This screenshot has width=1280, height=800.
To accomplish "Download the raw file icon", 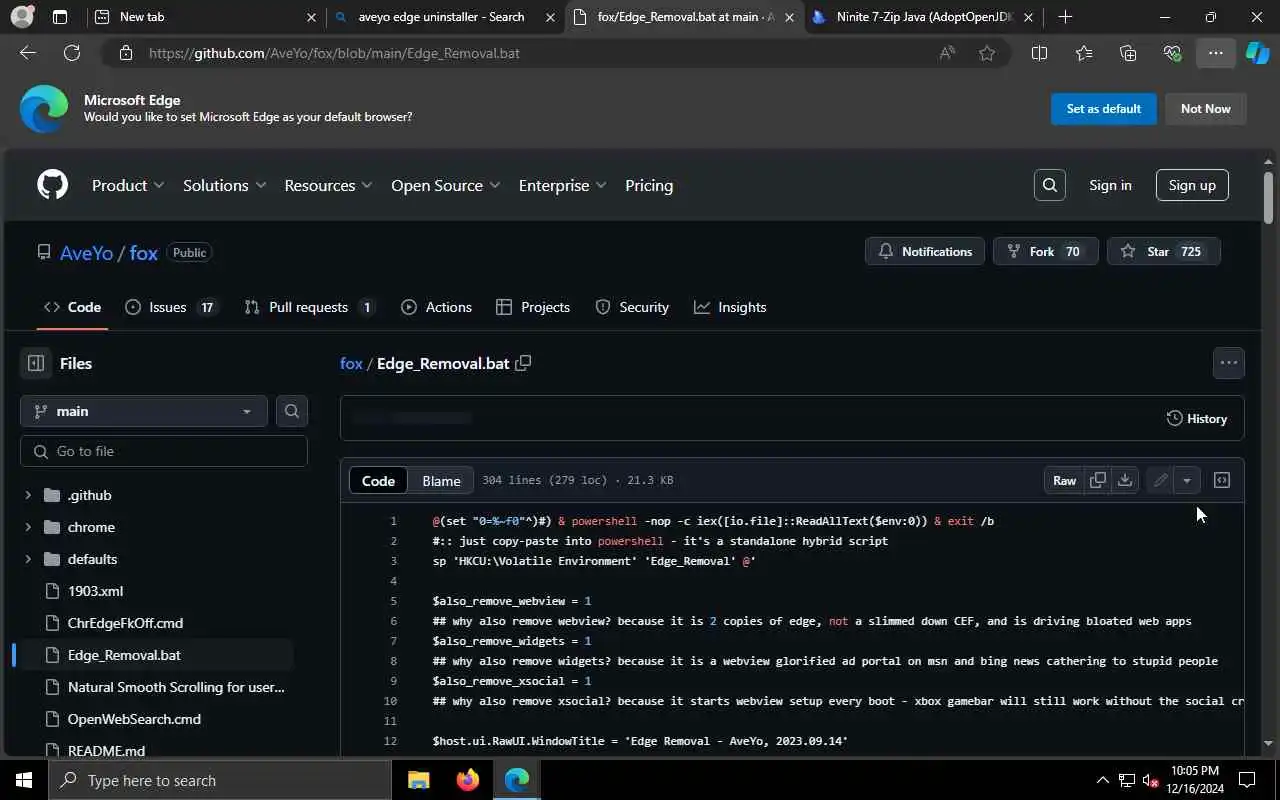I will coord(1125,480).
